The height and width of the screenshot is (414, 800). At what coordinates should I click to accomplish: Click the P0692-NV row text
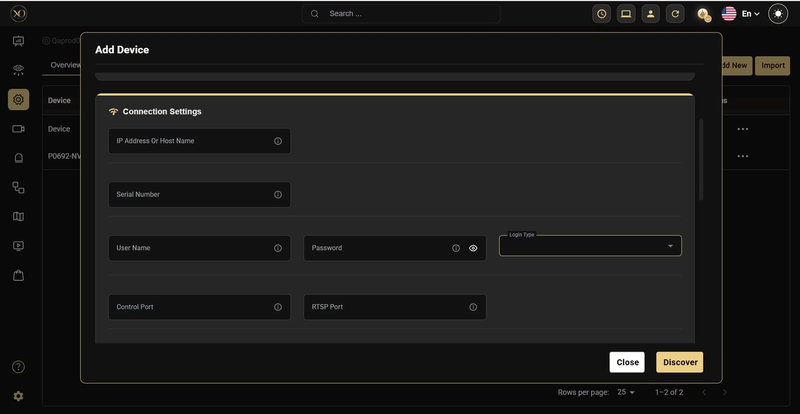point(64,156)
